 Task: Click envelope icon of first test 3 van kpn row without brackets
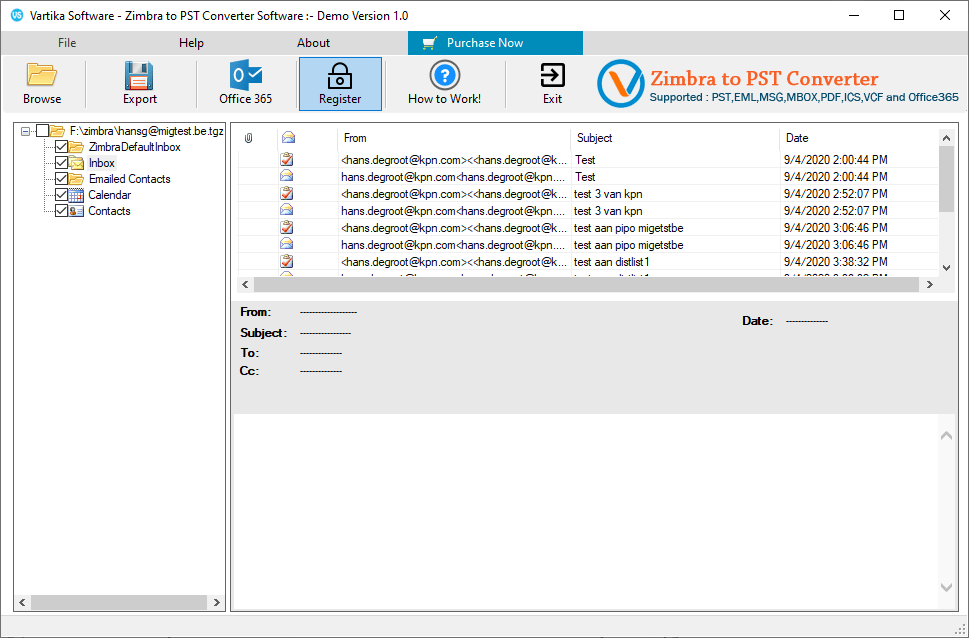pyautogui.click(x=286, y=211)
